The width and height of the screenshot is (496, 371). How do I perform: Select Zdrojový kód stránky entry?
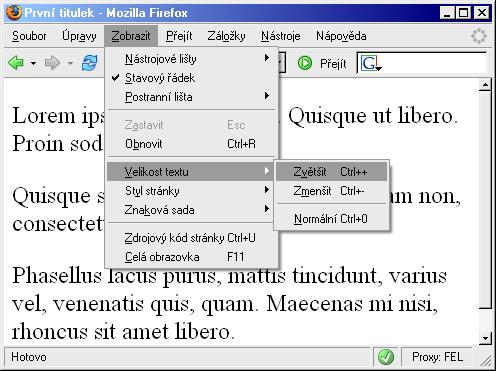pyautogui.click(x=191, y=238)
